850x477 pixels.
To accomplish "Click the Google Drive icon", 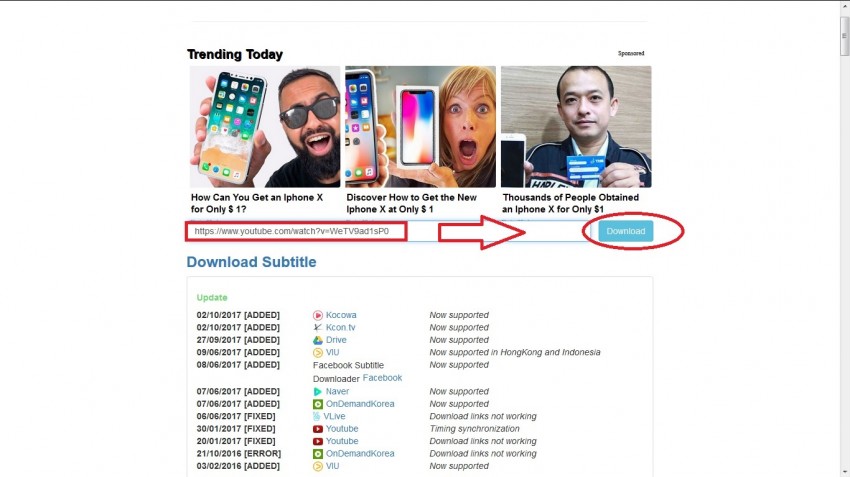I will [318, 340].
